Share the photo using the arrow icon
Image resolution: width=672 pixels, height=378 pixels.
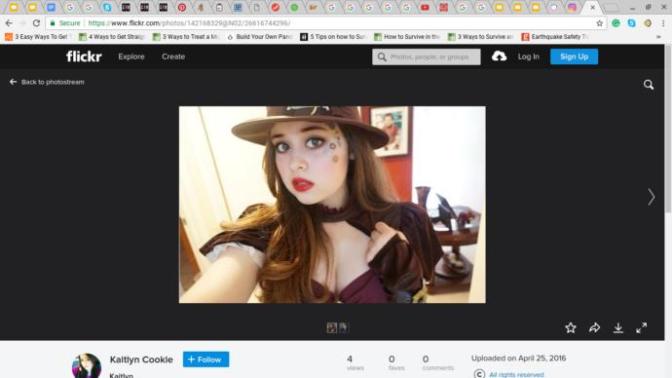[x=594, y=328]
